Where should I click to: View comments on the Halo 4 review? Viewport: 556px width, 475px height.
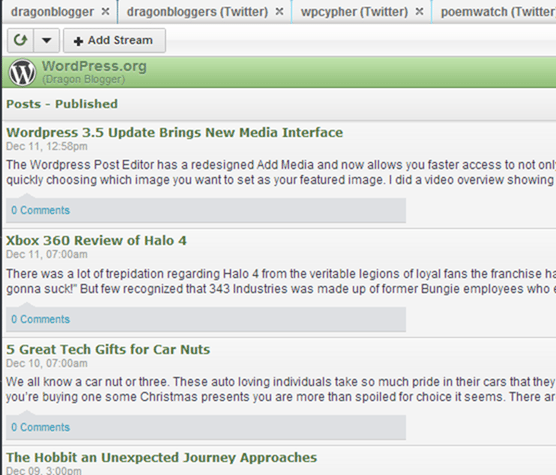(40, 319)
